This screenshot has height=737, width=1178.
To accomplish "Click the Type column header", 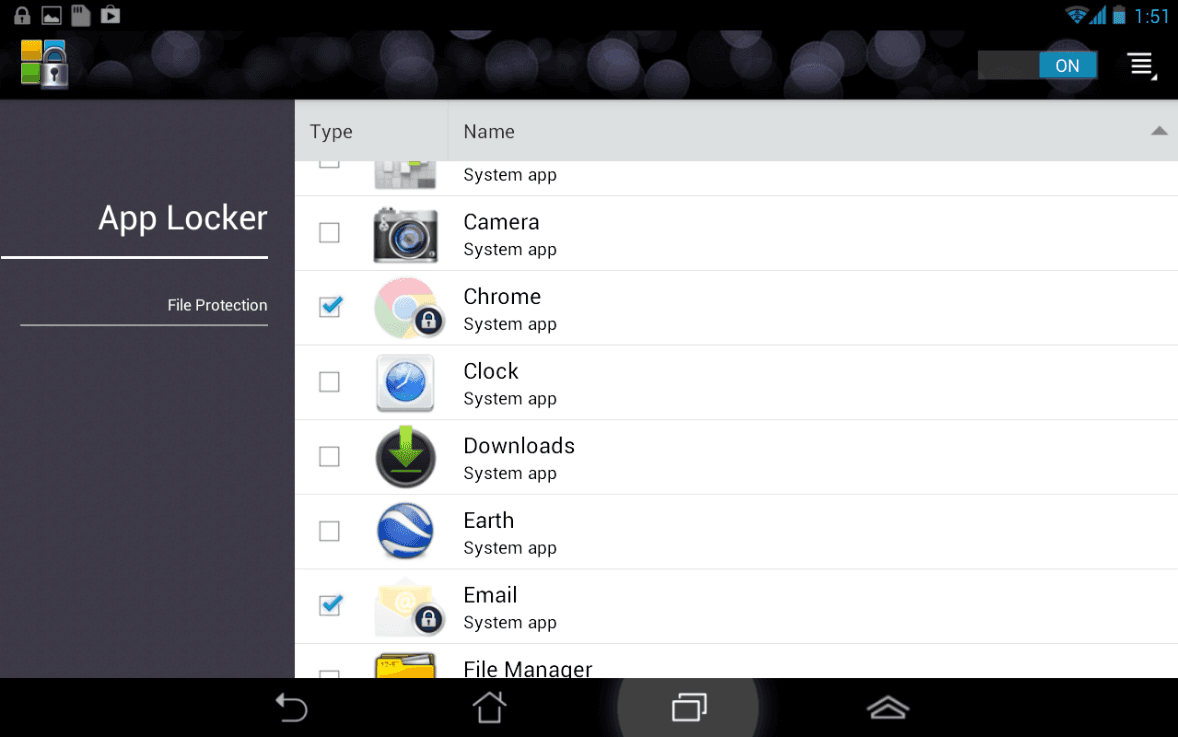I will click(x=331, y=131).
